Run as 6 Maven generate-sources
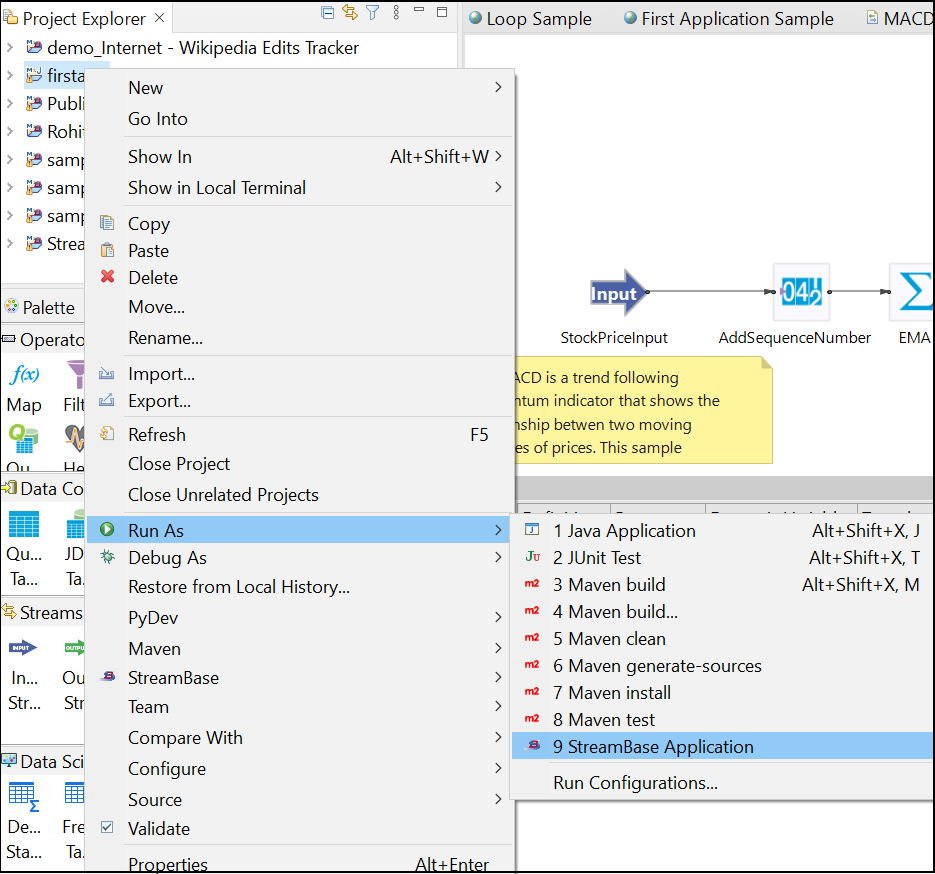Image resolution: width=935 pixels, height=874 pixels. pyautogui.click(x=723, y=666)
